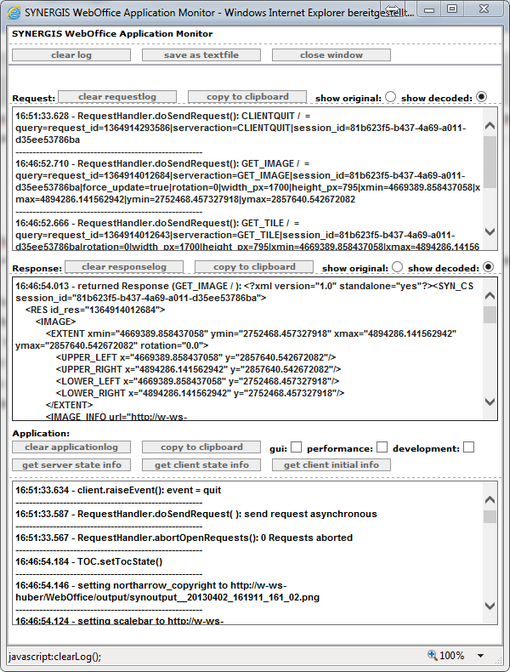Clear the application log
This screenshot has height=672, width=510.
coord(71,447)
